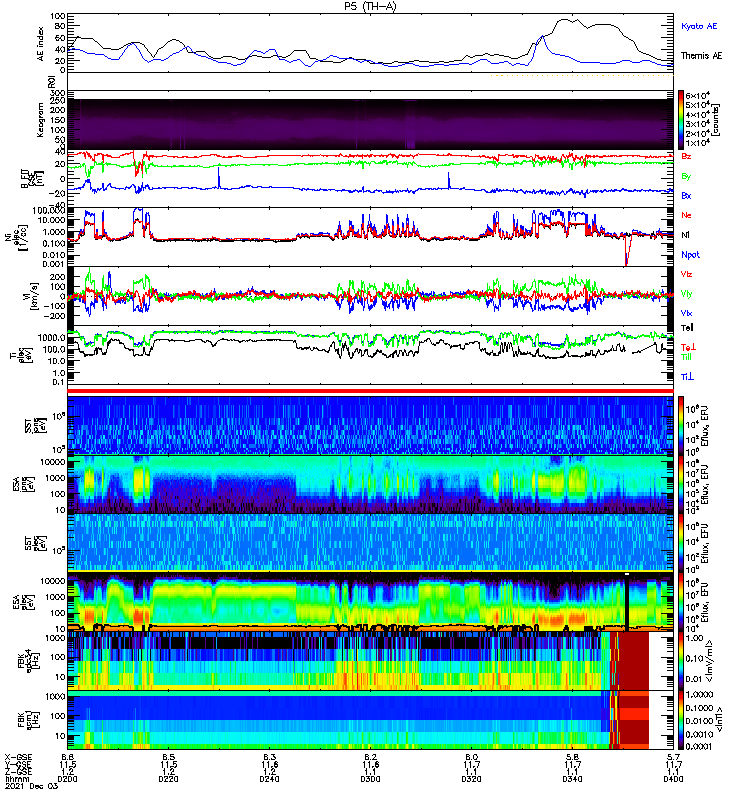Image resolution: width=750 pixels, height=800 pixels.
Task: Select the black "Ni" density legend label
Action: [x=685, y=235]
